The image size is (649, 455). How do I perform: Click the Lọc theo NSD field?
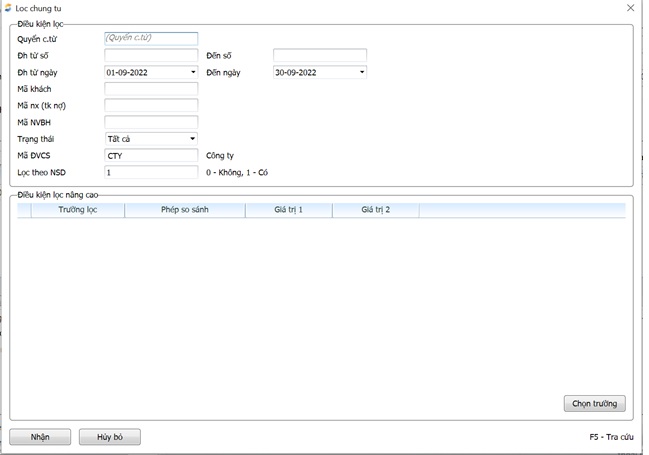(151, 172)
